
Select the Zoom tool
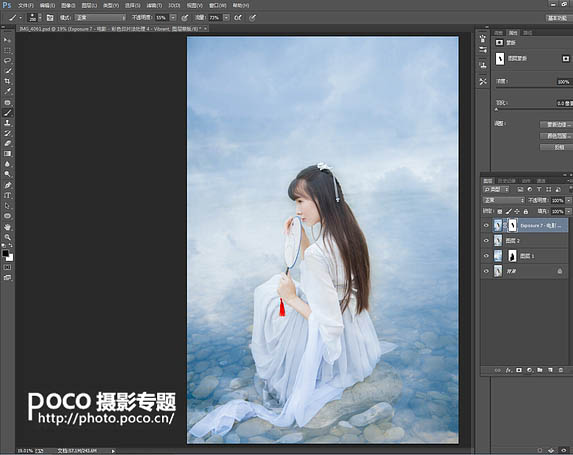7,237
